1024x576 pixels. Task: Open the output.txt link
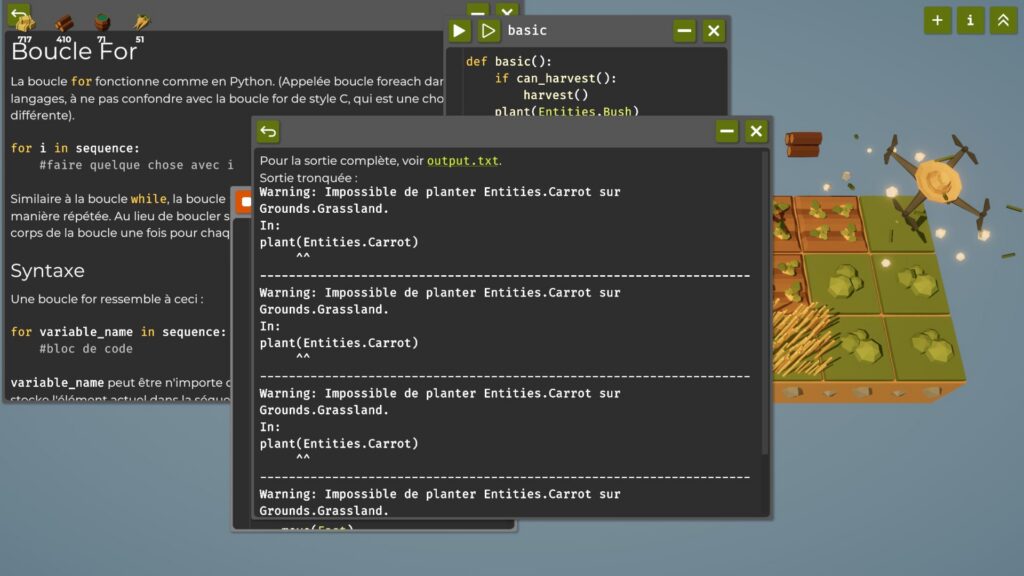[x=463, y=161]
